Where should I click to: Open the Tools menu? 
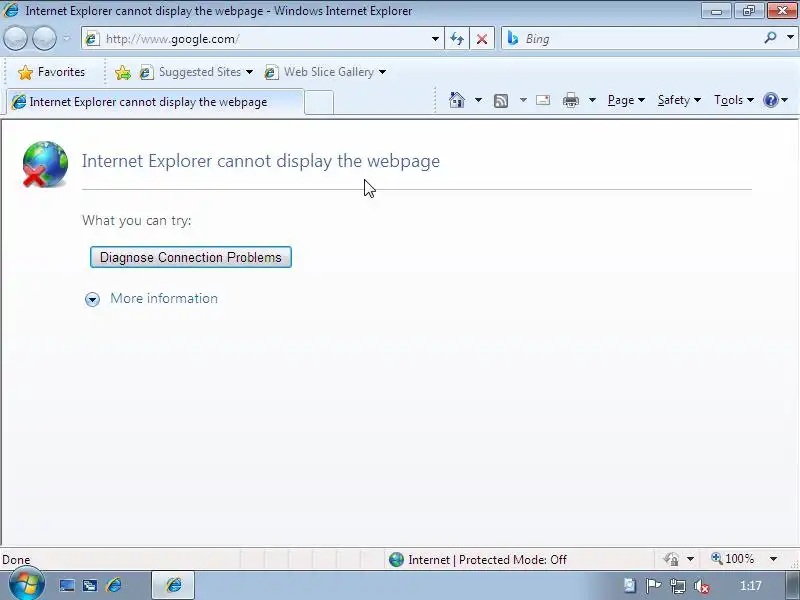(734, 100)
